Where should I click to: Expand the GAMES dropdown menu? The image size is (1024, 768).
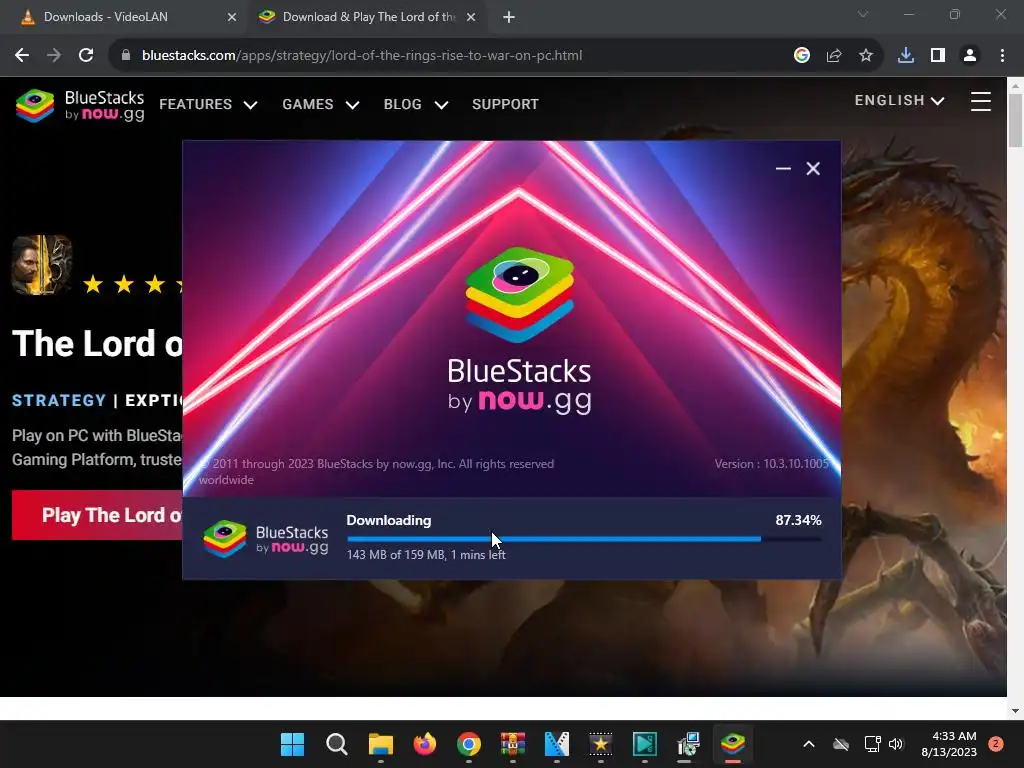pyautogui.click(x=321, y=104)
